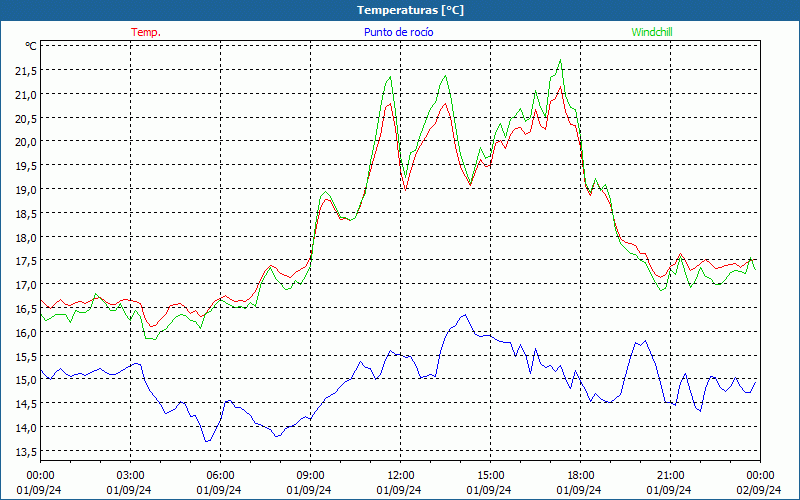This screenshot has height=500, width=800.
Task: Click the '20,0' y-axis value
Action: tap(26, 142)
